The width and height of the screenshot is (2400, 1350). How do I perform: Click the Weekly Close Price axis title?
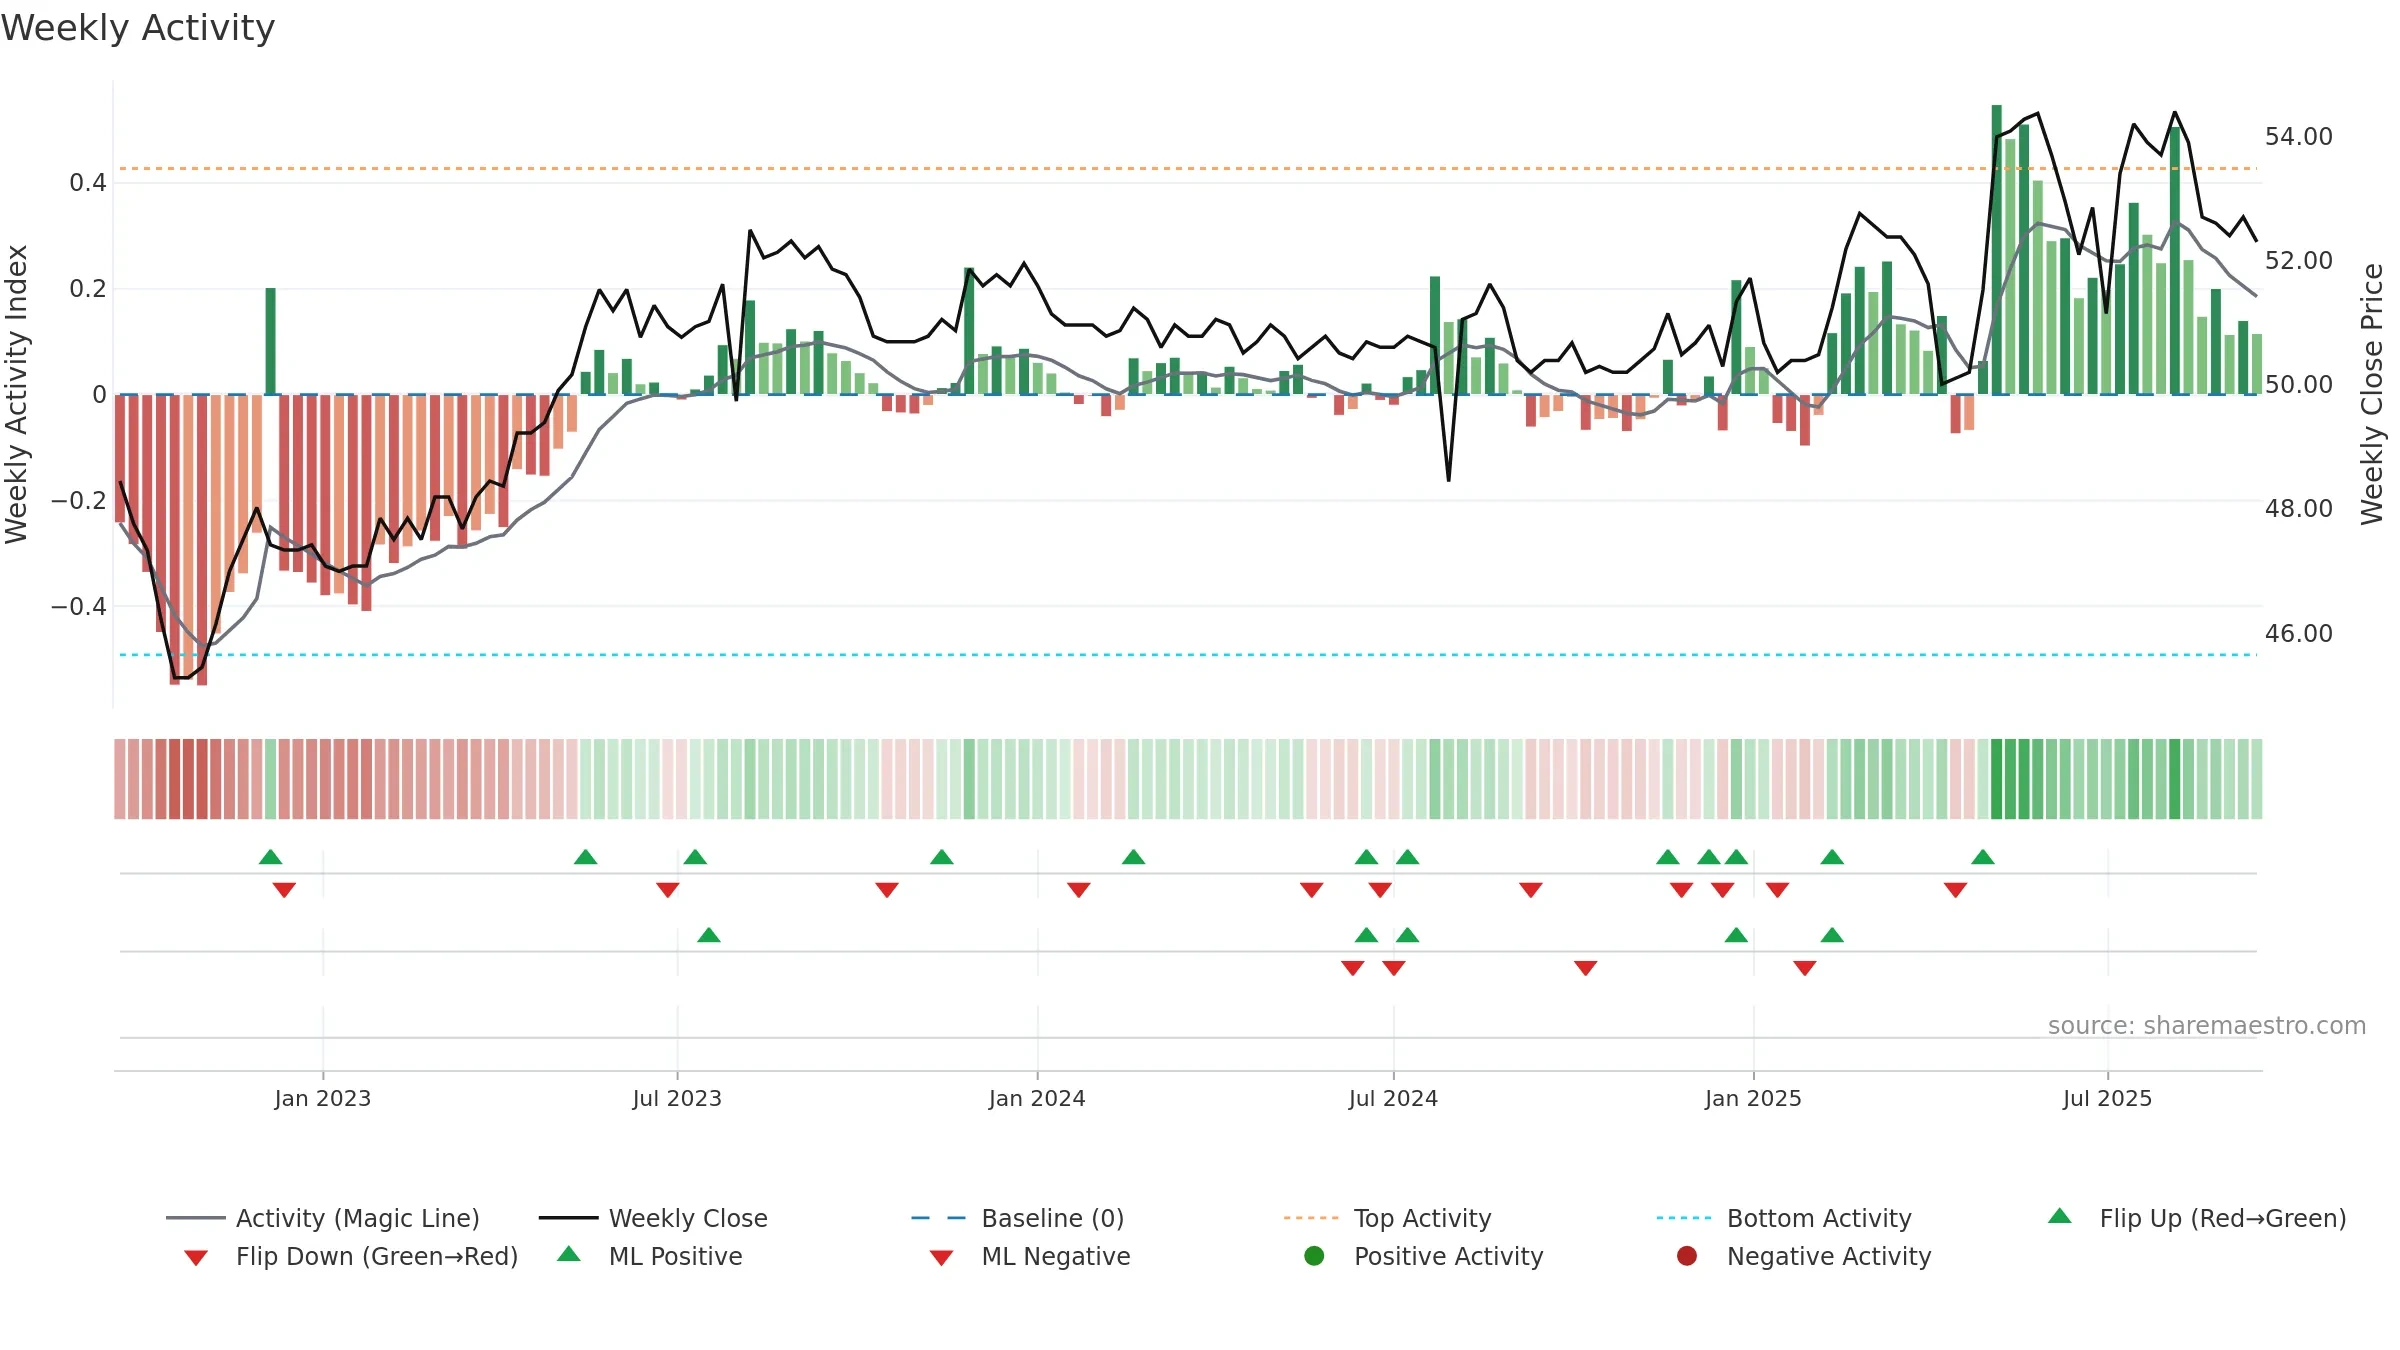click(2372, 394)
